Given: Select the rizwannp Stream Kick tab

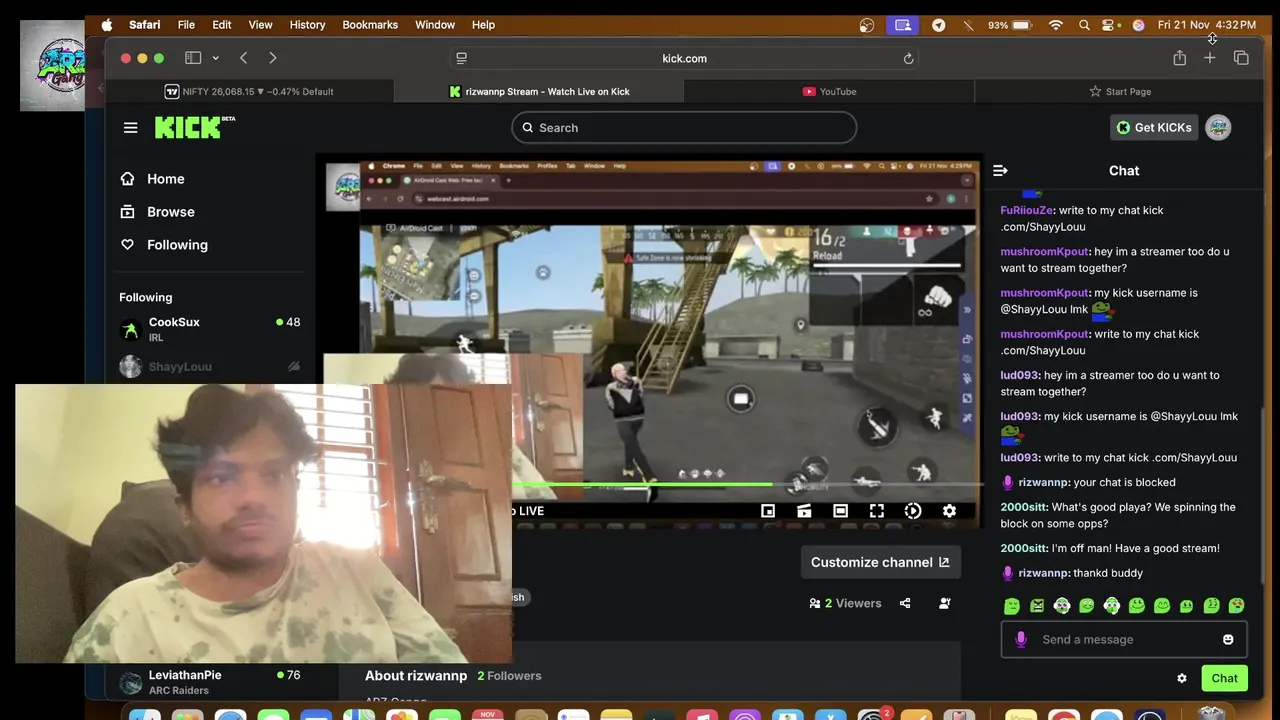Looking at the screenshot, I should point(539,91).
